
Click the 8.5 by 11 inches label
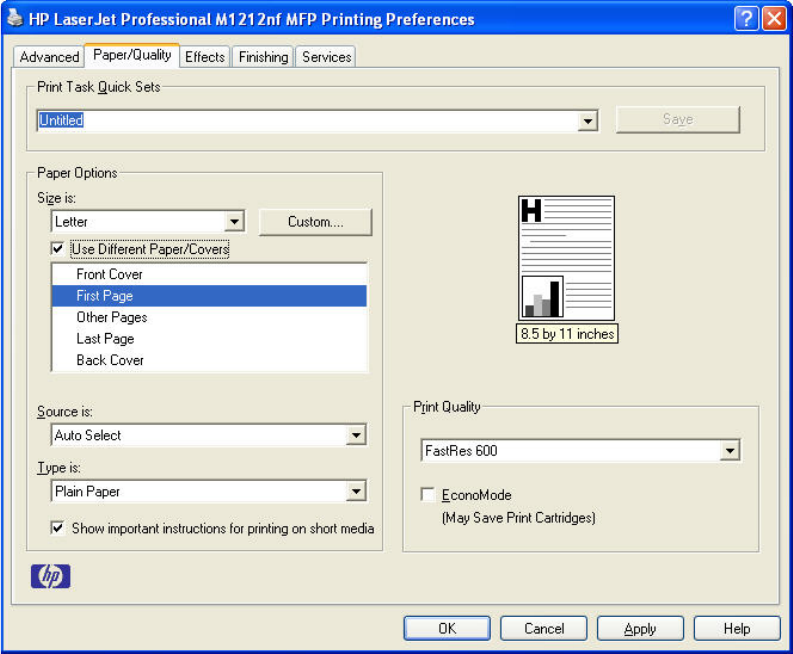click(566, 334)
